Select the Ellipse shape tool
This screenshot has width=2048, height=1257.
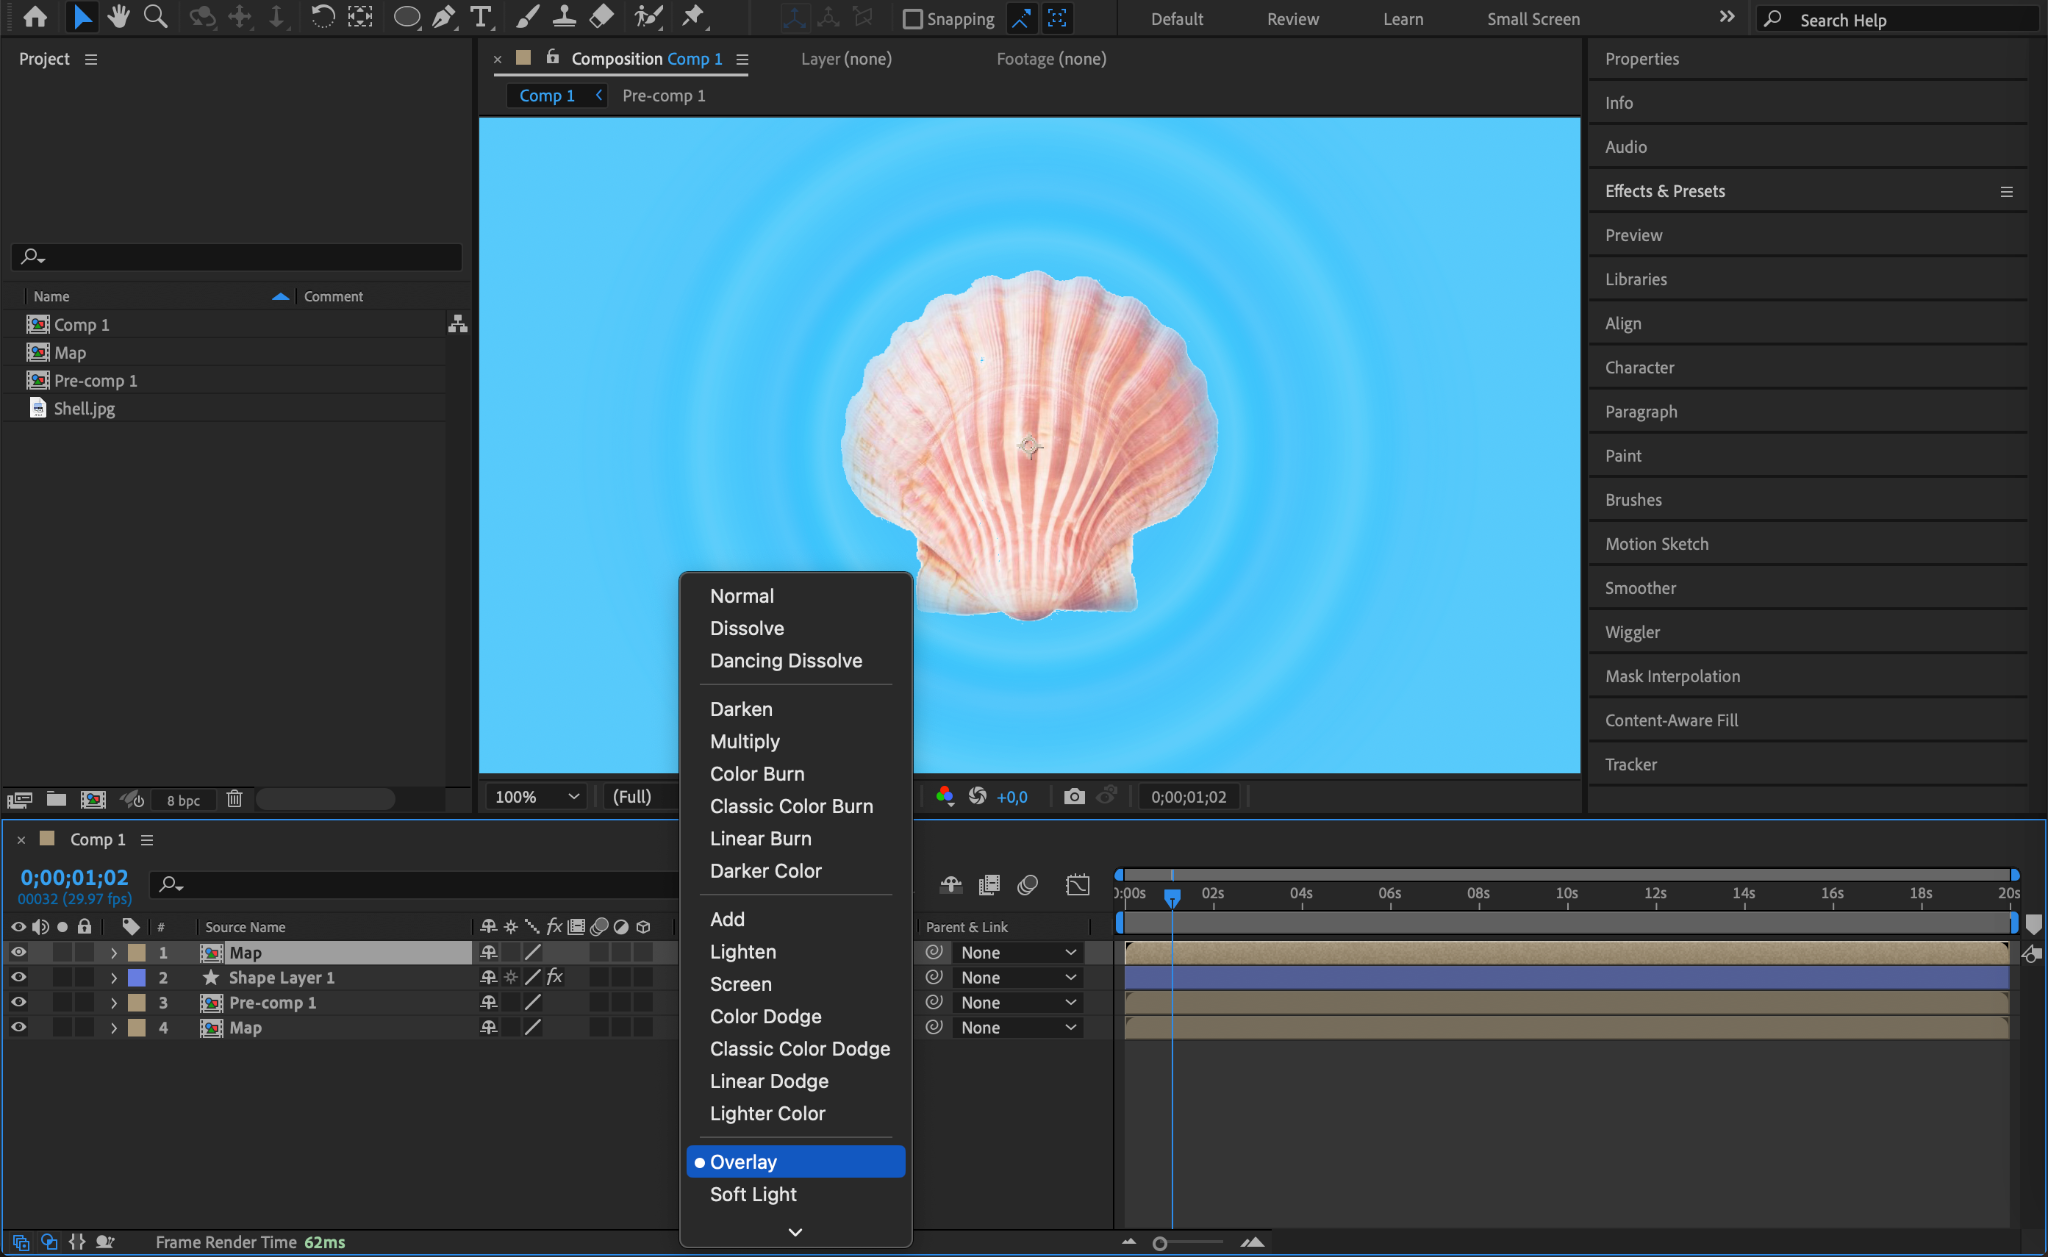pos(406,17)
